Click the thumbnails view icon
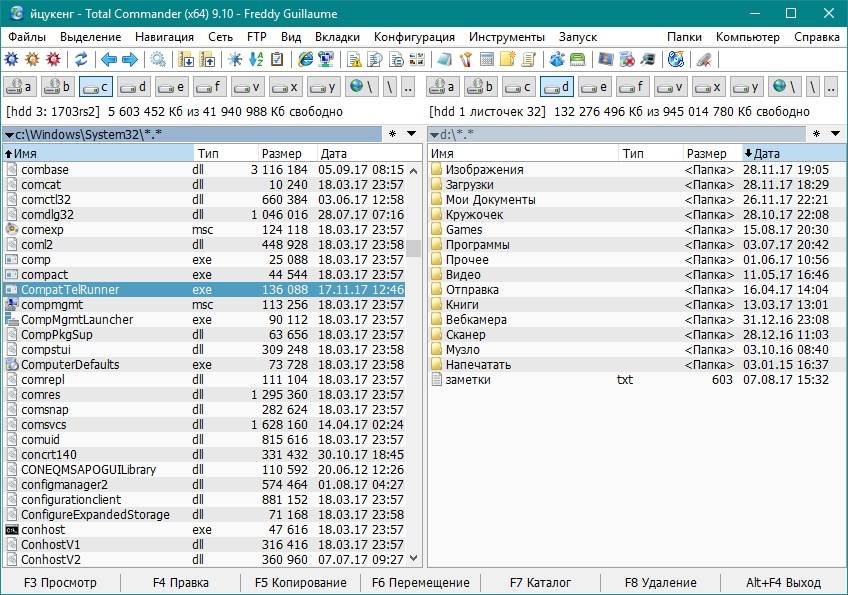The width and height of the screenshot is (848, 595). (x=417, y=59)
